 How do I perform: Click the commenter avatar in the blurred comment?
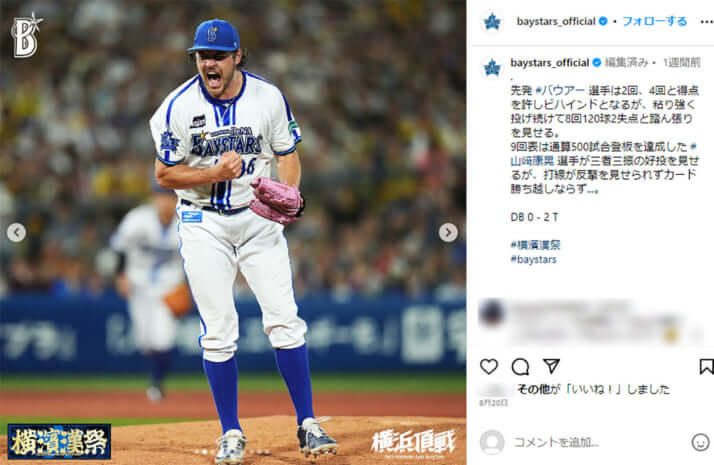(x=491, y=313)
